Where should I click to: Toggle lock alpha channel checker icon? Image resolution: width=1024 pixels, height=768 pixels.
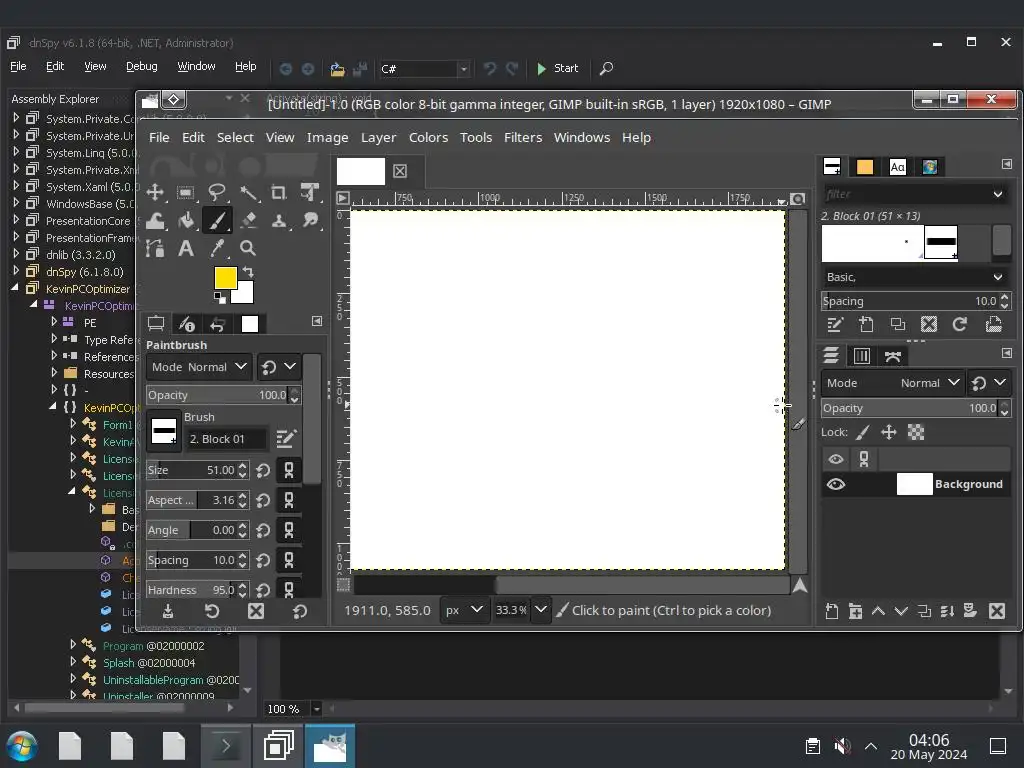click(x=916, y=432)
